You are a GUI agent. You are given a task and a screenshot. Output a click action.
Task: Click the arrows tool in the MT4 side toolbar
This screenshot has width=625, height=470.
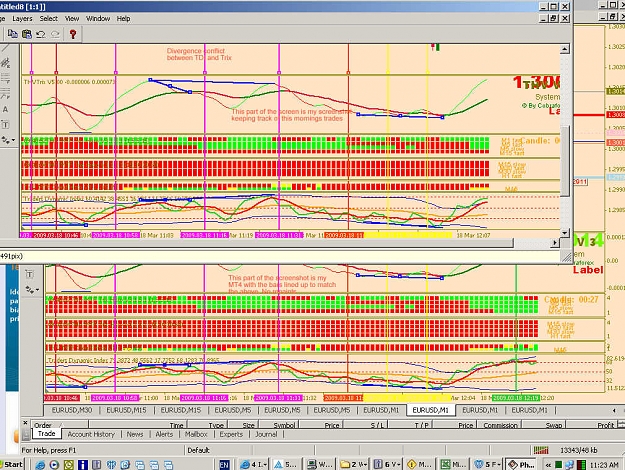(x=29, y=290)
